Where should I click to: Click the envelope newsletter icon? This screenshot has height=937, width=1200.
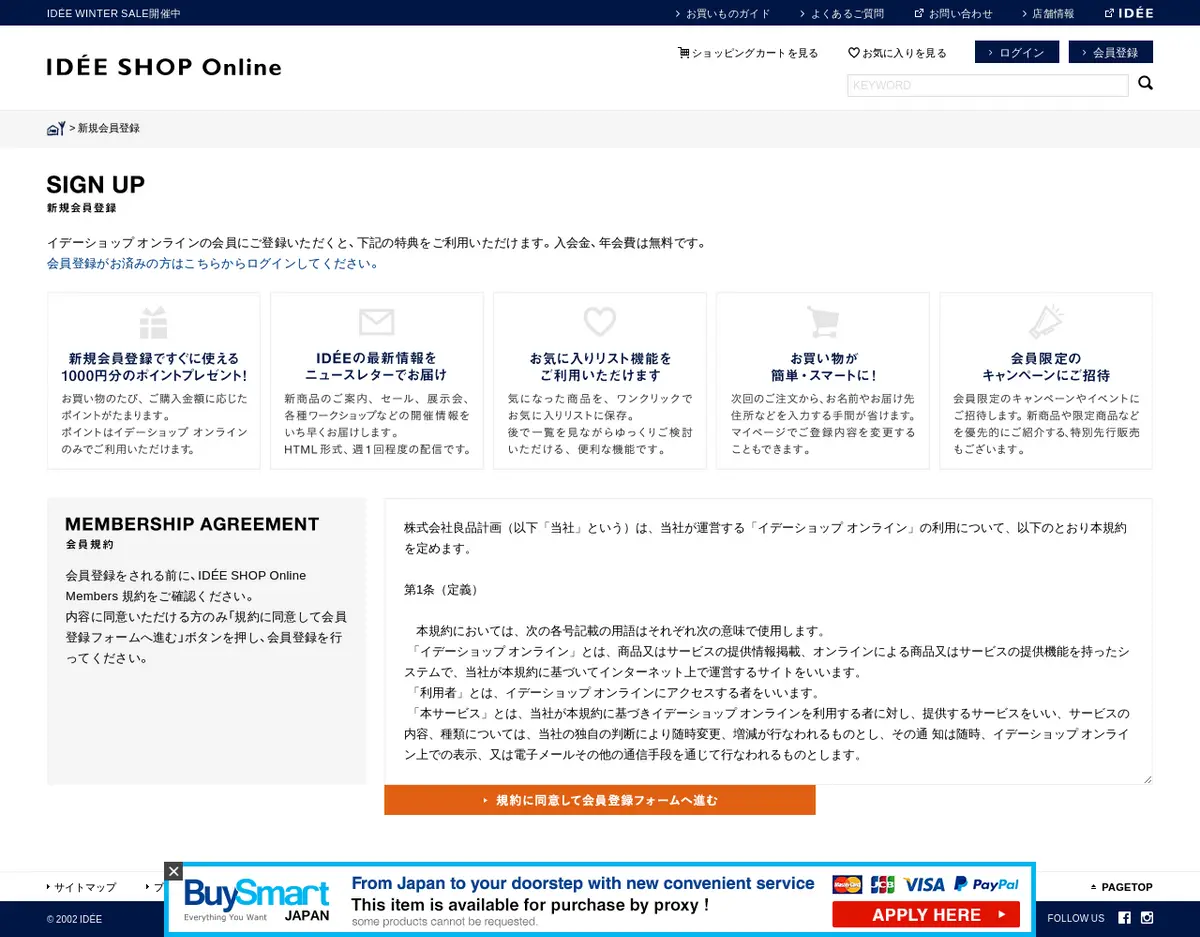[x=377, y=322]
